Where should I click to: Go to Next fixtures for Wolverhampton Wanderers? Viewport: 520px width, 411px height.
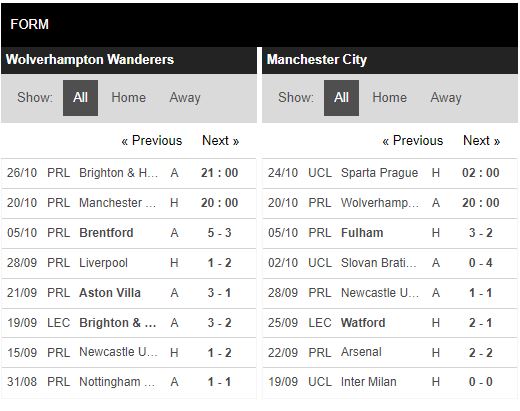pyautogui.click(x=220, y=141)
